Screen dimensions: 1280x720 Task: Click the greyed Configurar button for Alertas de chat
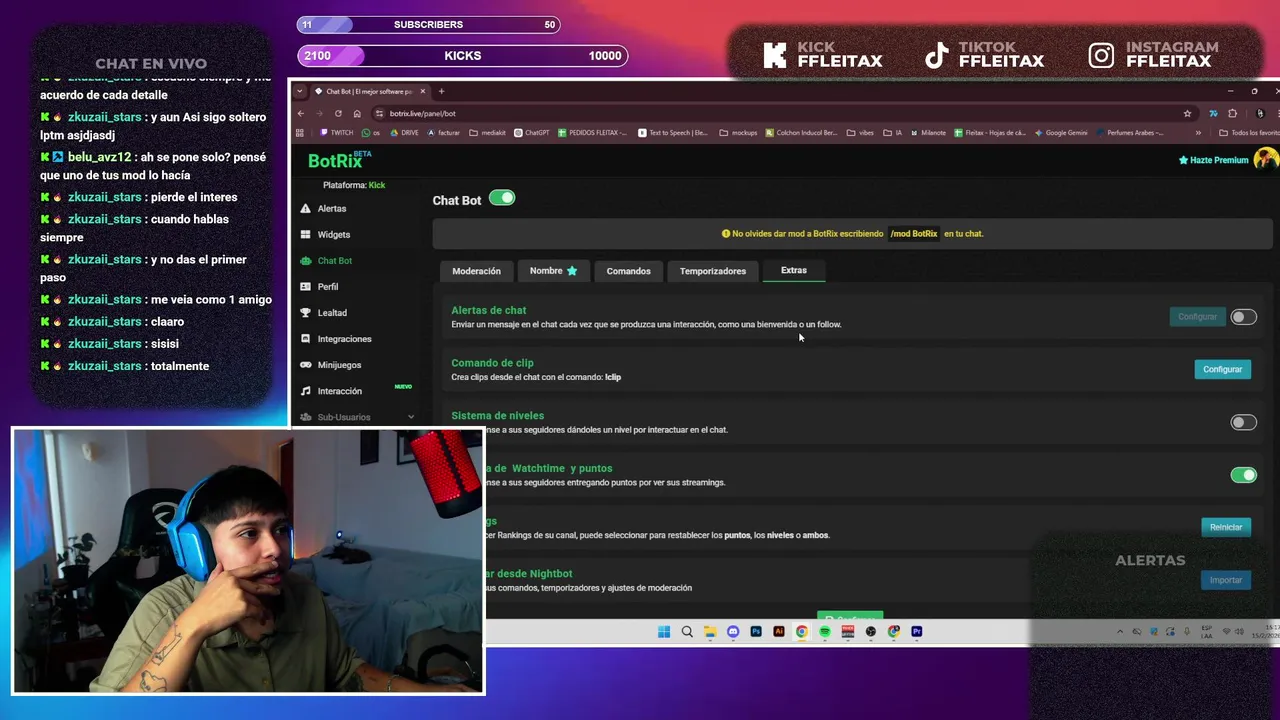click(1197, 317)
